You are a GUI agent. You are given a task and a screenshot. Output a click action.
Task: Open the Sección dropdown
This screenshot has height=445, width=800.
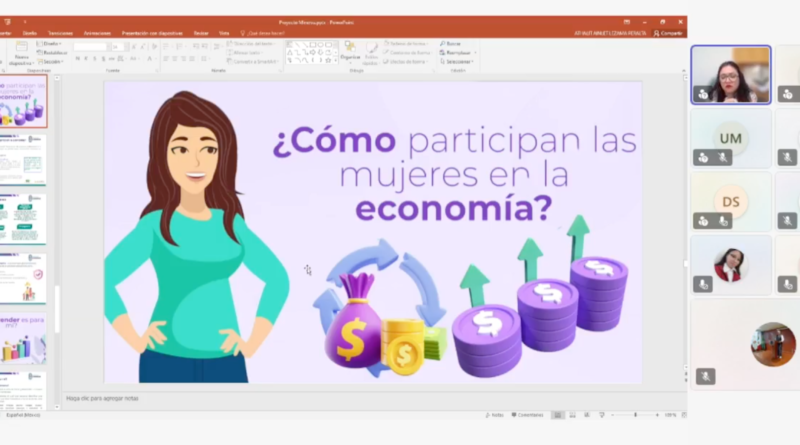[x=52, y=61]
